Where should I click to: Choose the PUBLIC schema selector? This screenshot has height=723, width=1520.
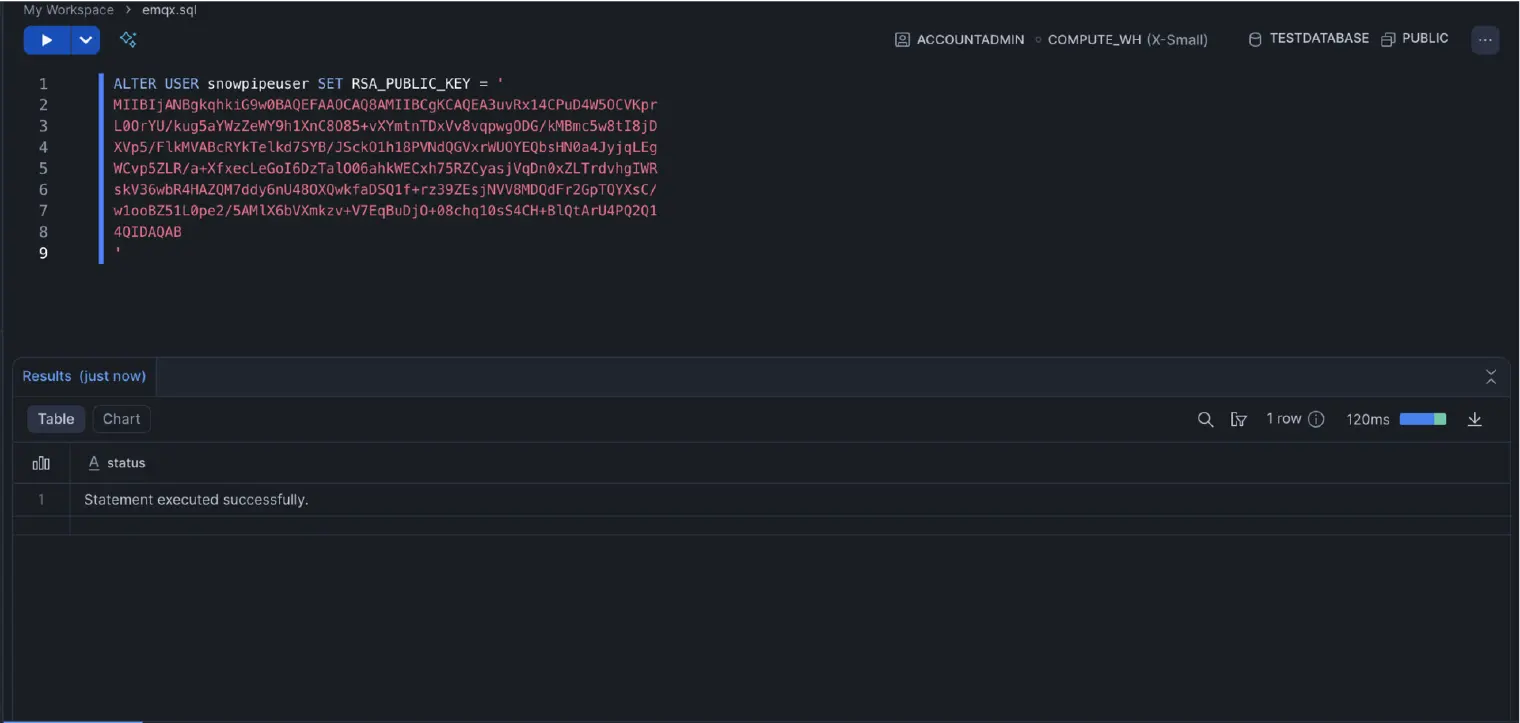pos(1415,39)
